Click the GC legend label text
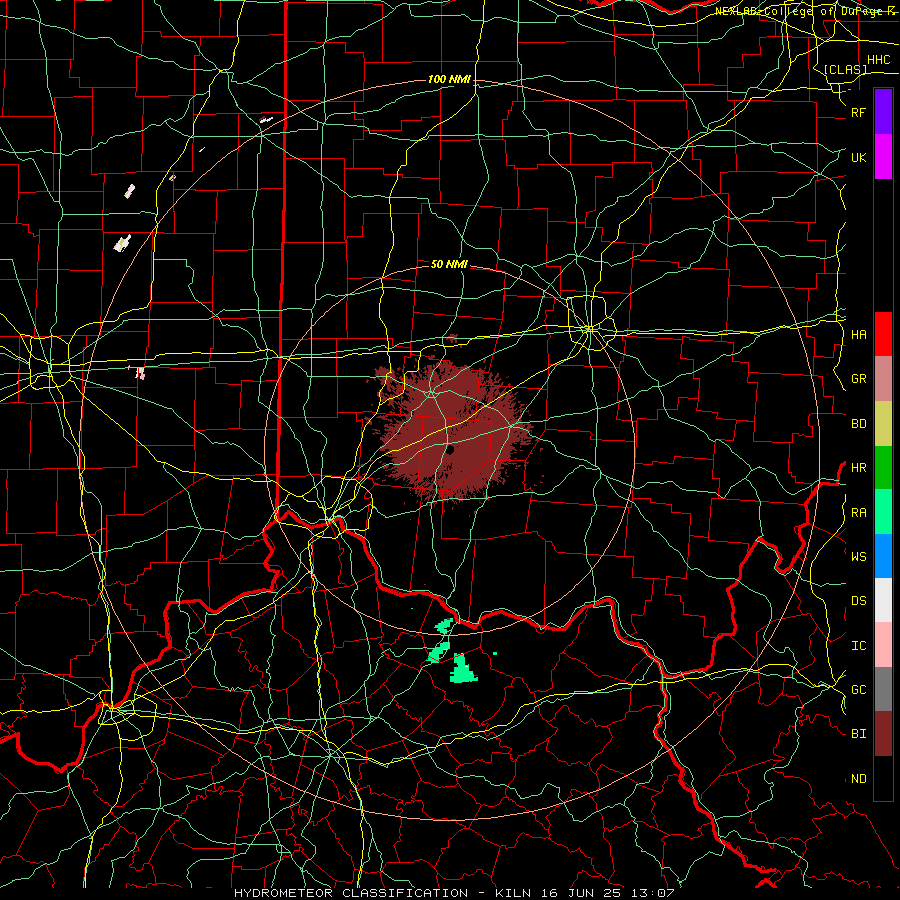900x900 pixels. coord(859,689)
